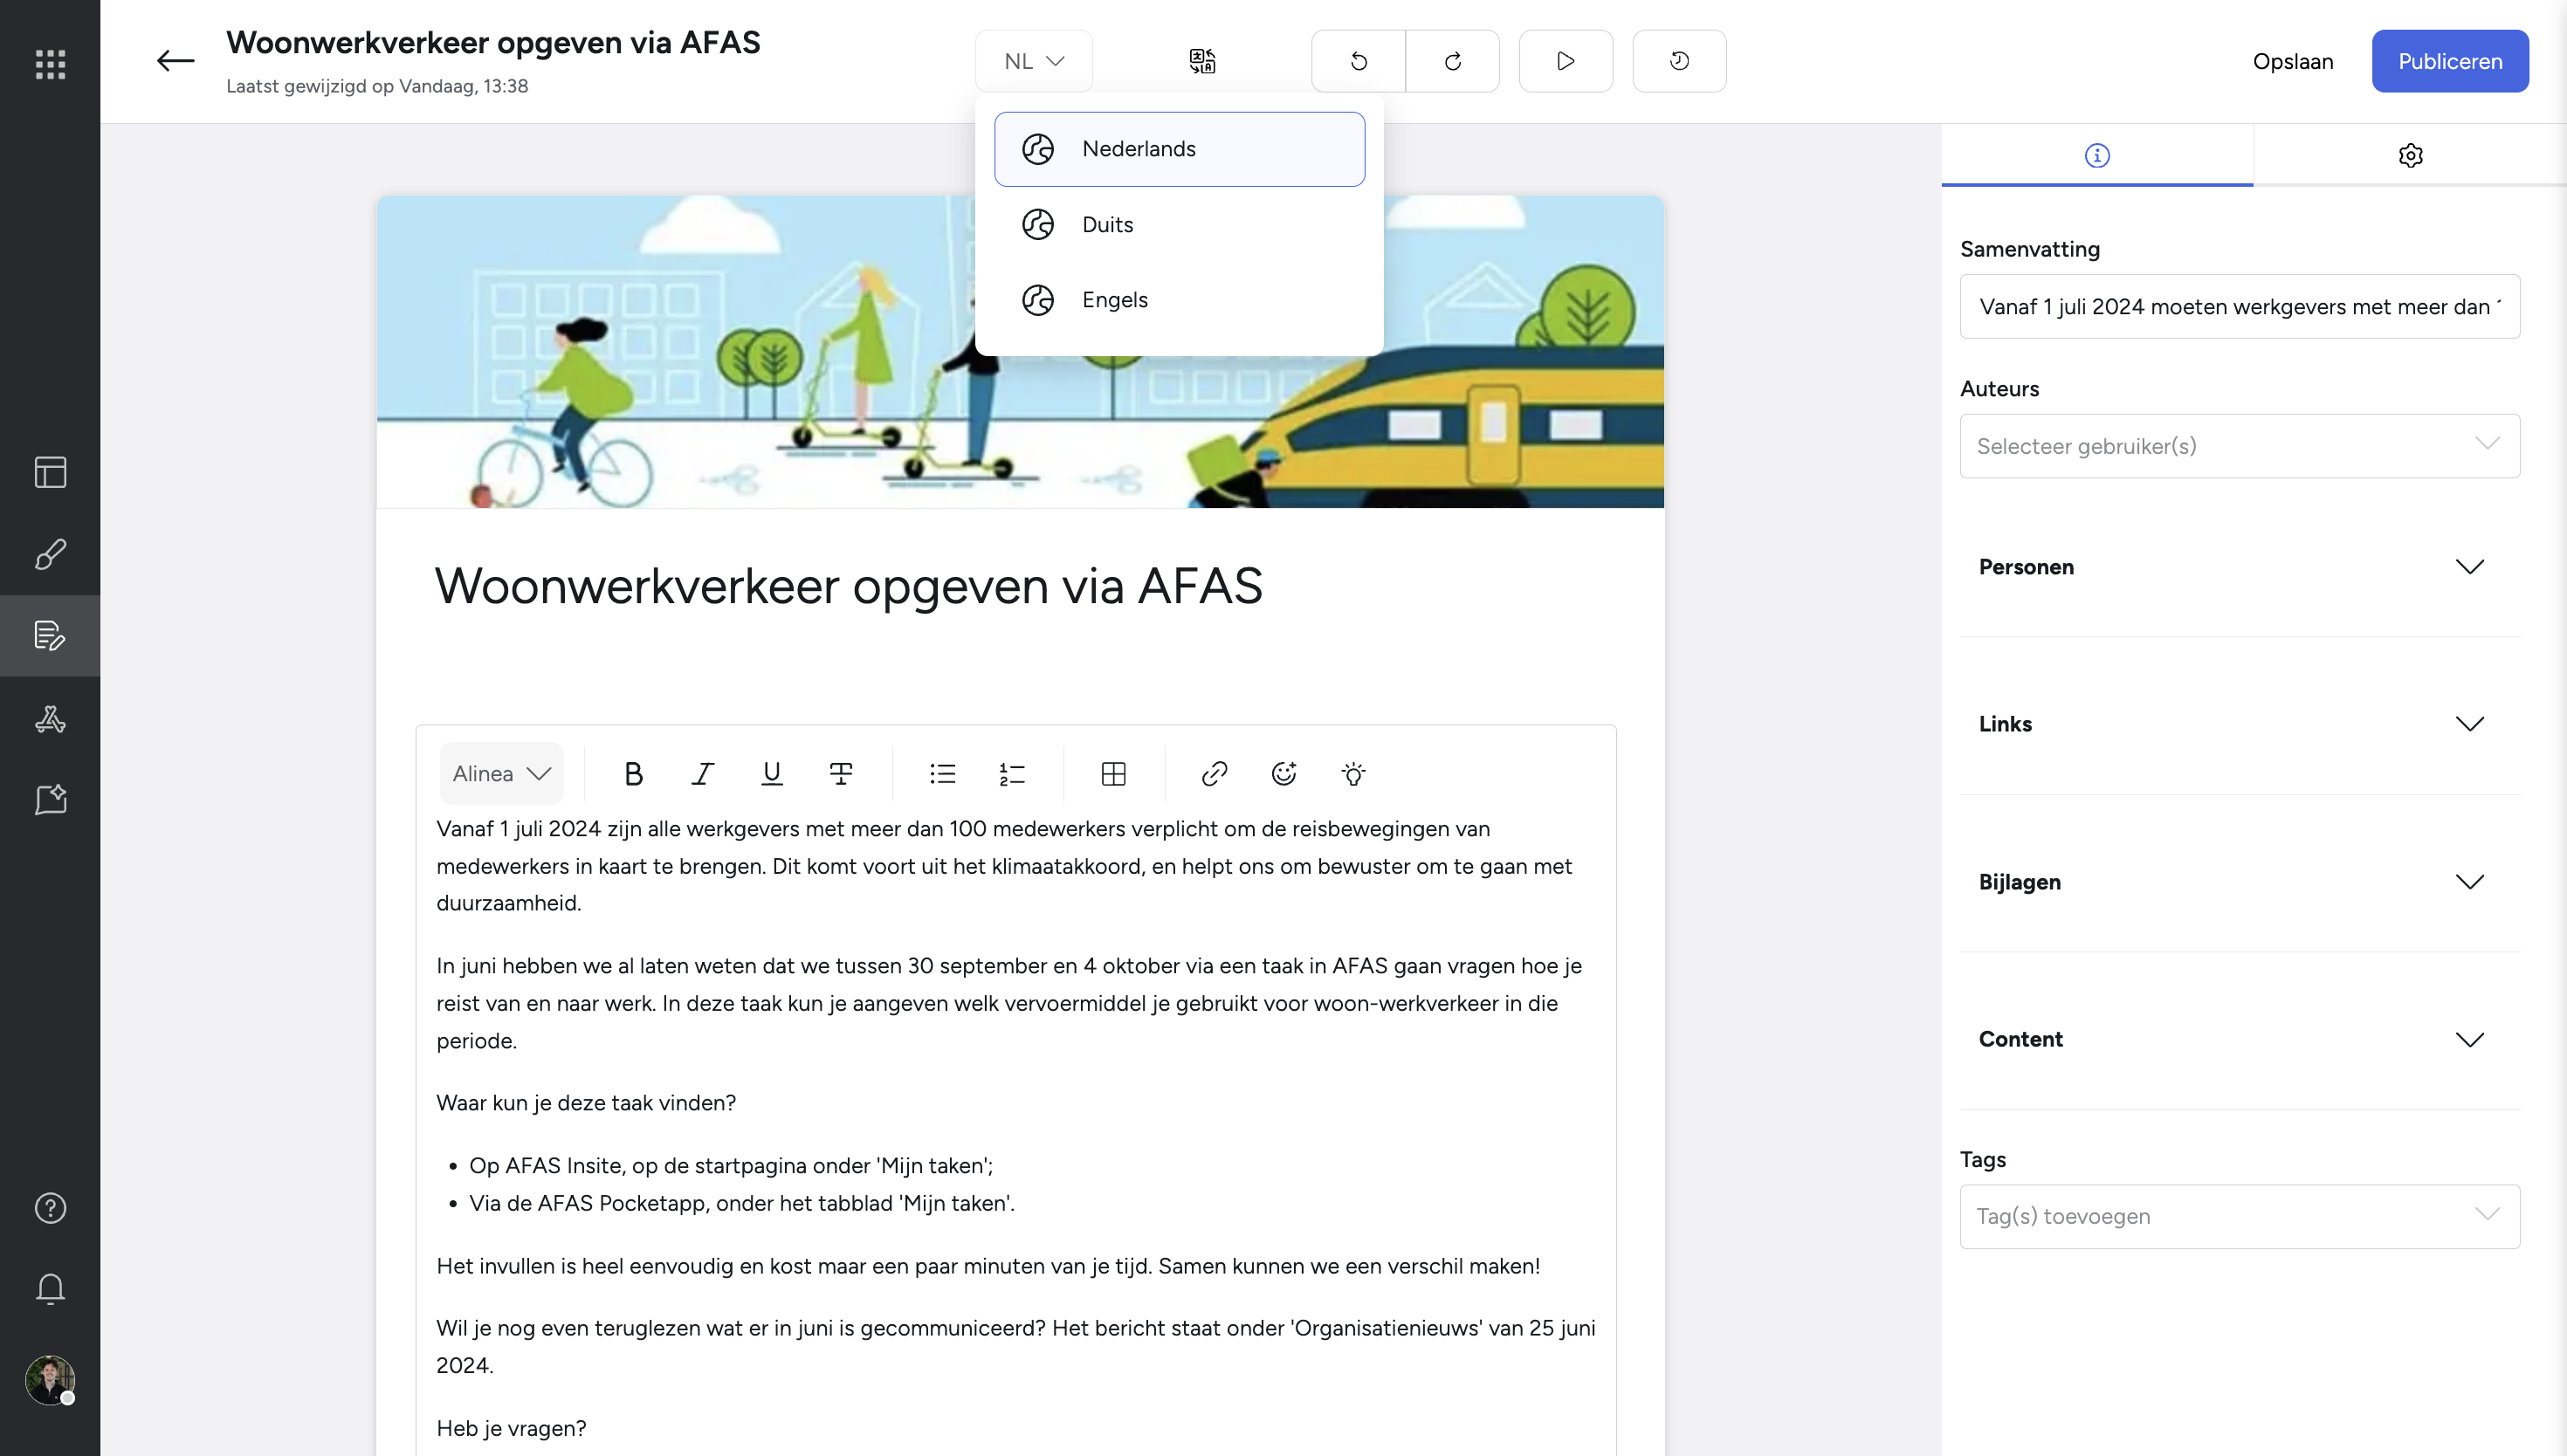This screenshot has height=1456, width=2567.
Task: Click the article title heading
Action: (x=849, y=585)
